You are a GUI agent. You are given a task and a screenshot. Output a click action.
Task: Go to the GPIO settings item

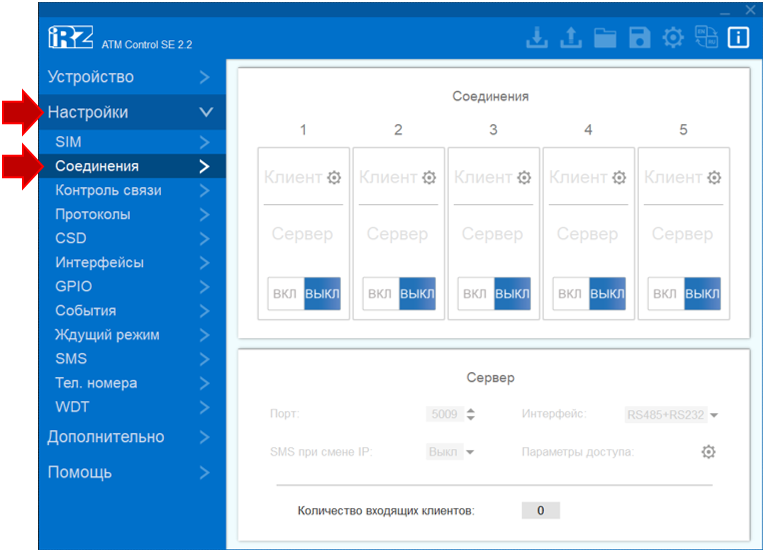pyautogui.click(x=73, y=286)
